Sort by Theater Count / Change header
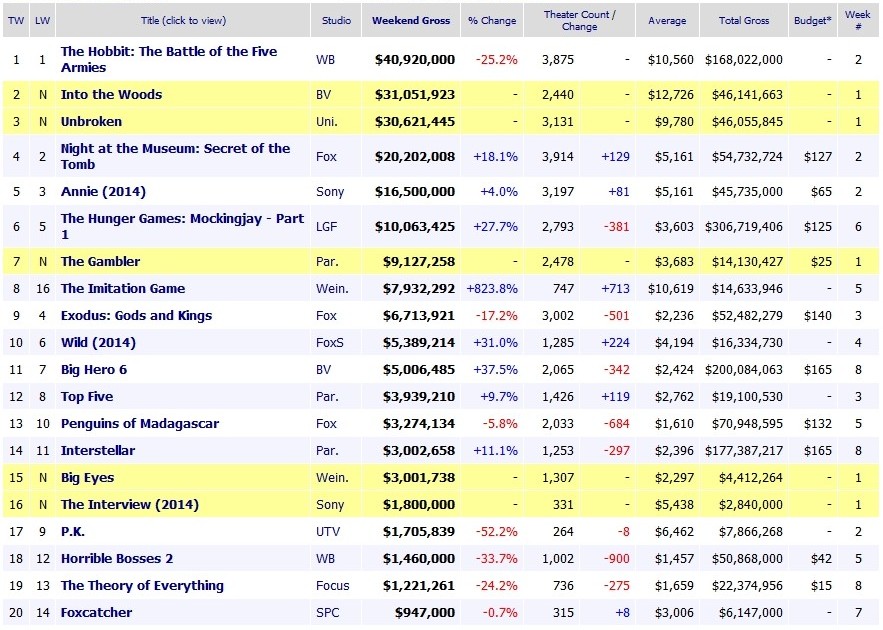The height and width of the screenshot is (630, 883). click(x=579, y=21)
